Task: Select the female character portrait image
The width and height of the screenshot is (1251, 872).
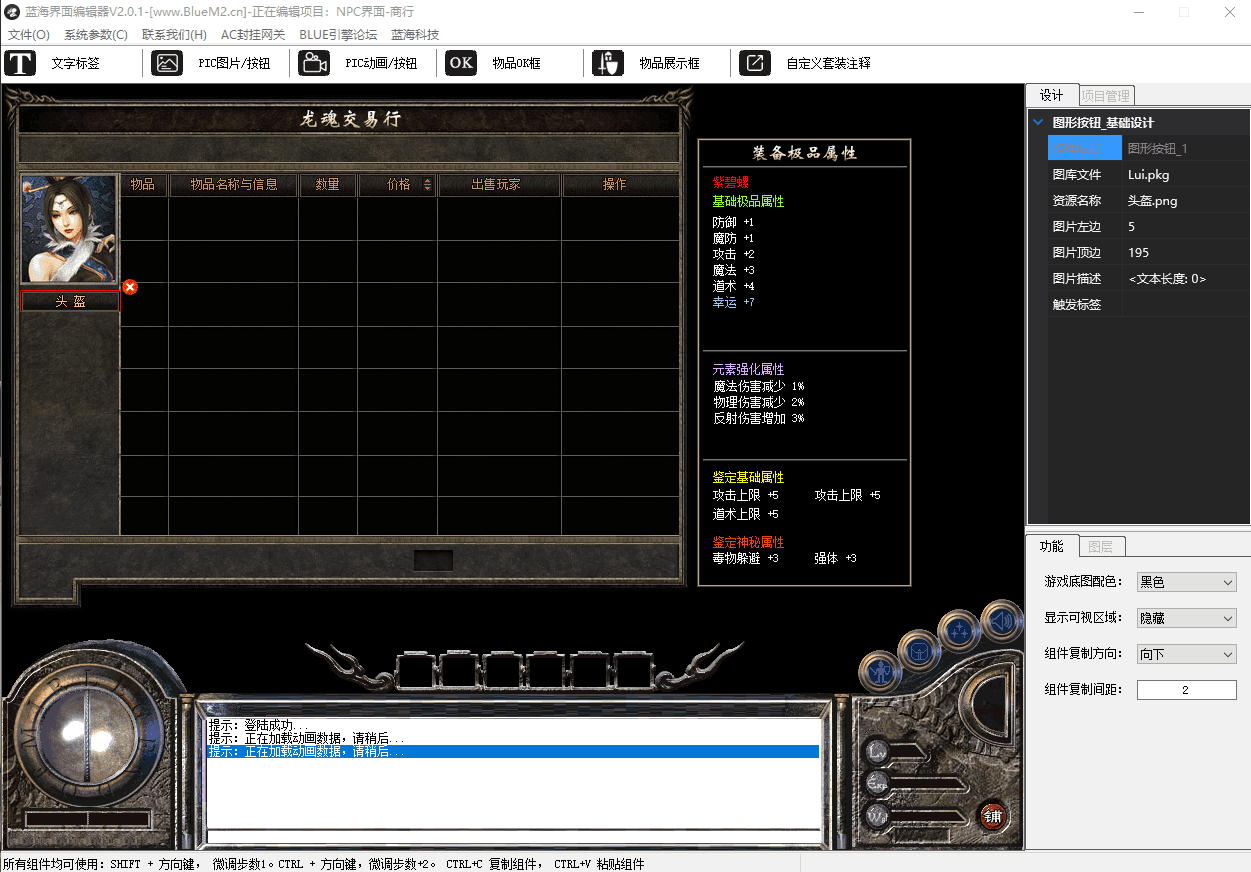Action: (x=69, y=230)
